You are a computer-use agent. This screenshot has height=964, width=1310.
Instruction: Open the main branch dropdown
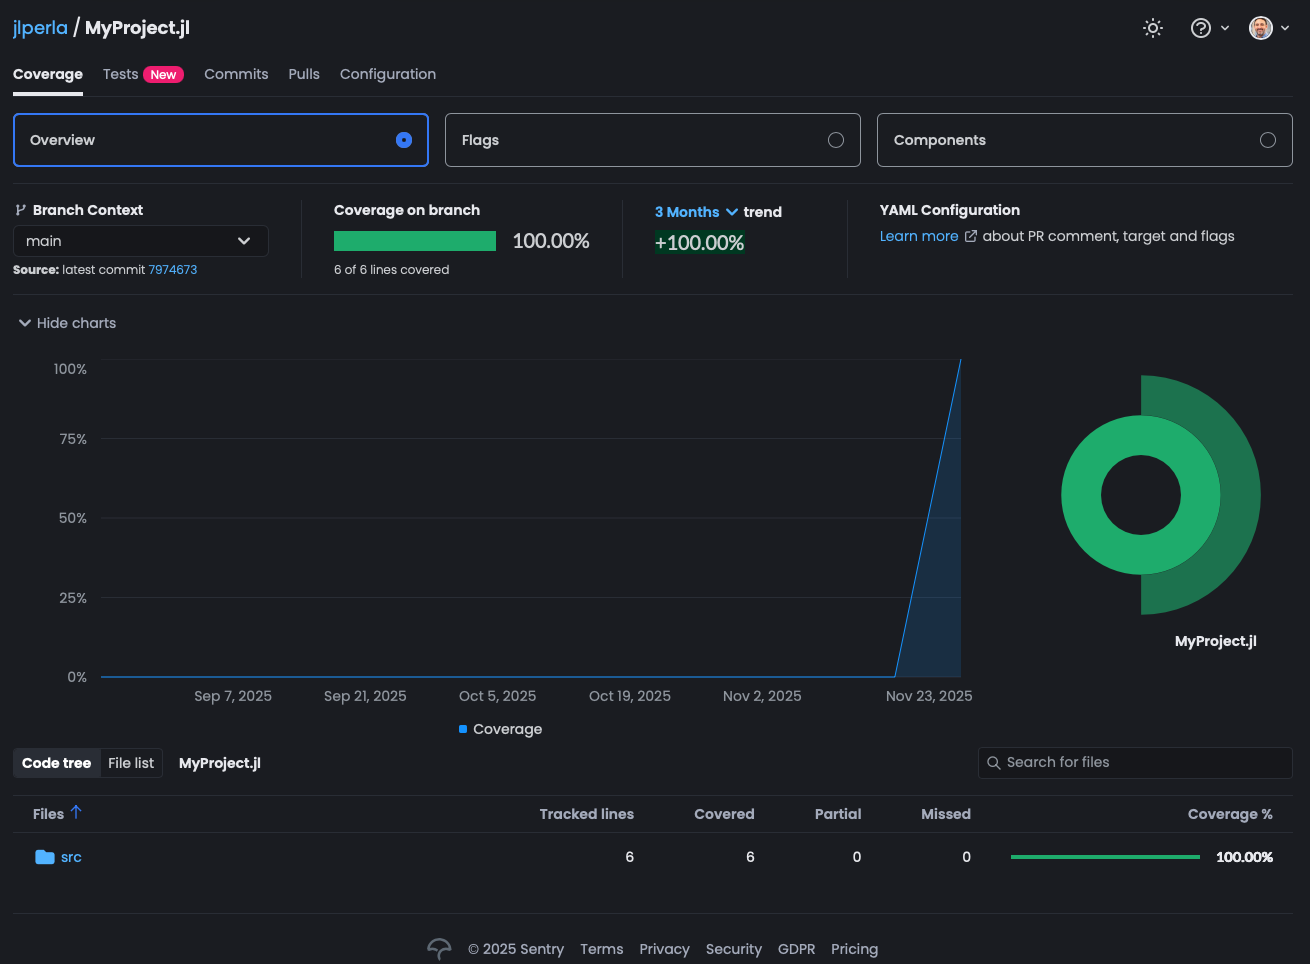click(140, 241)
